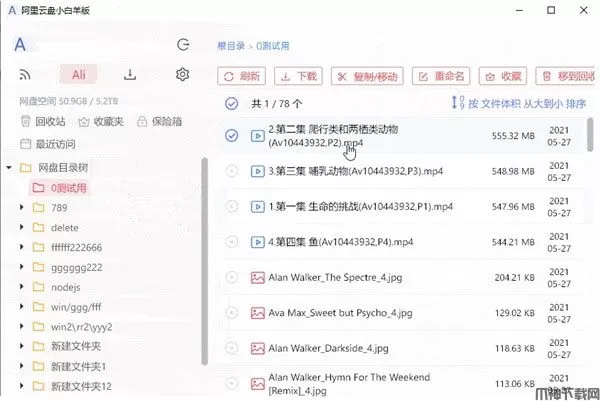Uncheck the 2.第二集 爬行类和两栖类动物 file checkbox
600x401 pixels.
click(x=232, y=135)
